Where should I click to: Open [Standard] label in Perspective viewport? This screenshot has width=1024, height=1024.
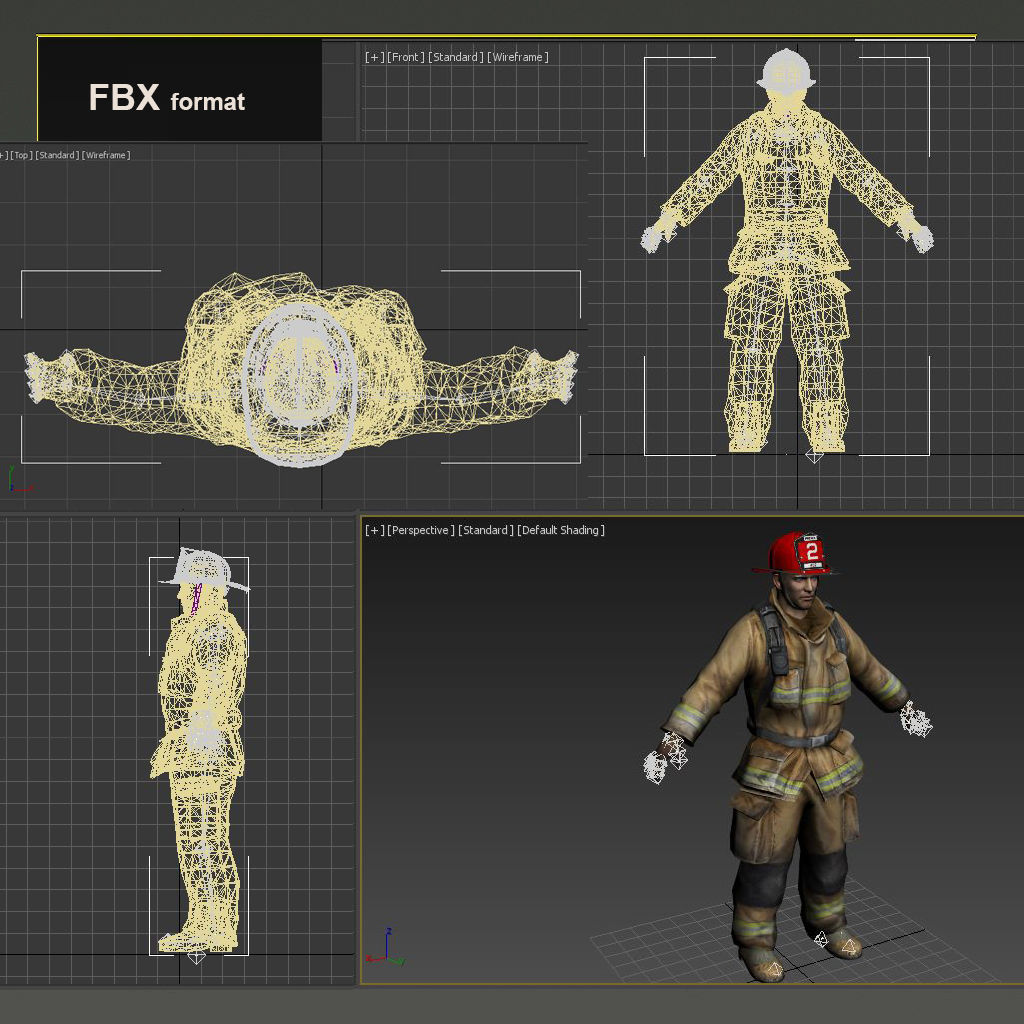pyautogui.click(x=486, y=530)
